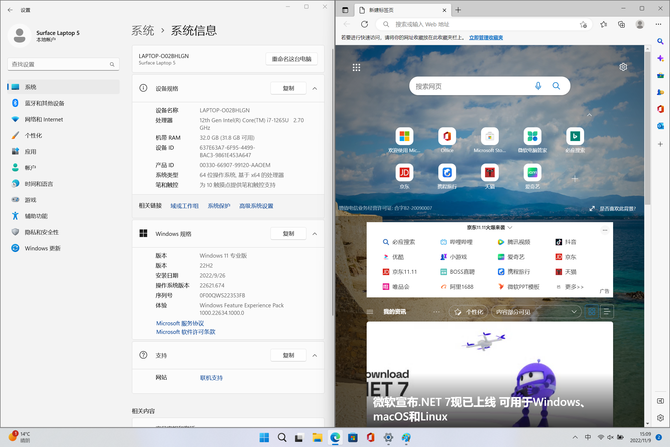The width and height of the screenshot is (670, 447).
Task: Select 蓝牙和其他设备 in the Settings sidebar
Action: [x=63, y=103]
